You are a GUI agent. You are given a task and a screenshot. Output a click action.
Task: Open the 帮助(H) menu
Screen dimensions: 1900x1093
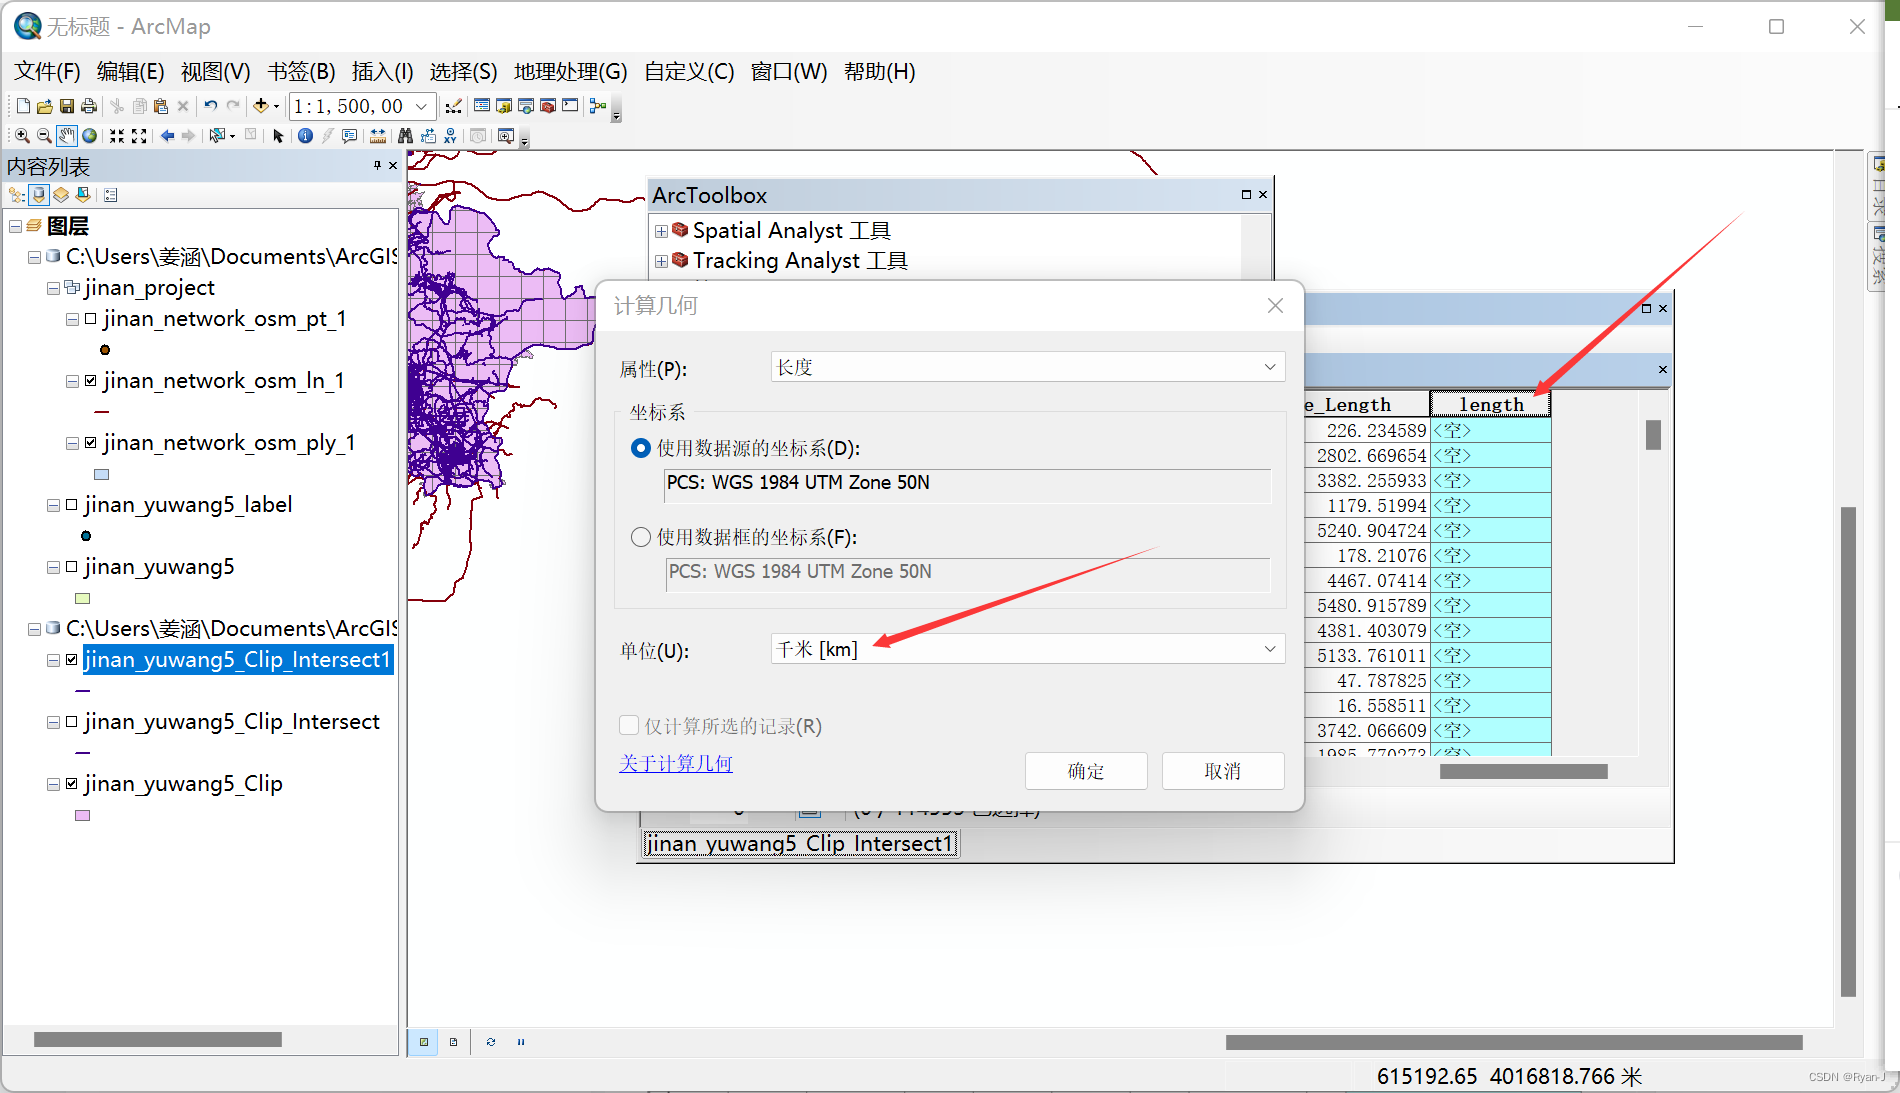[x=879, y=72]
